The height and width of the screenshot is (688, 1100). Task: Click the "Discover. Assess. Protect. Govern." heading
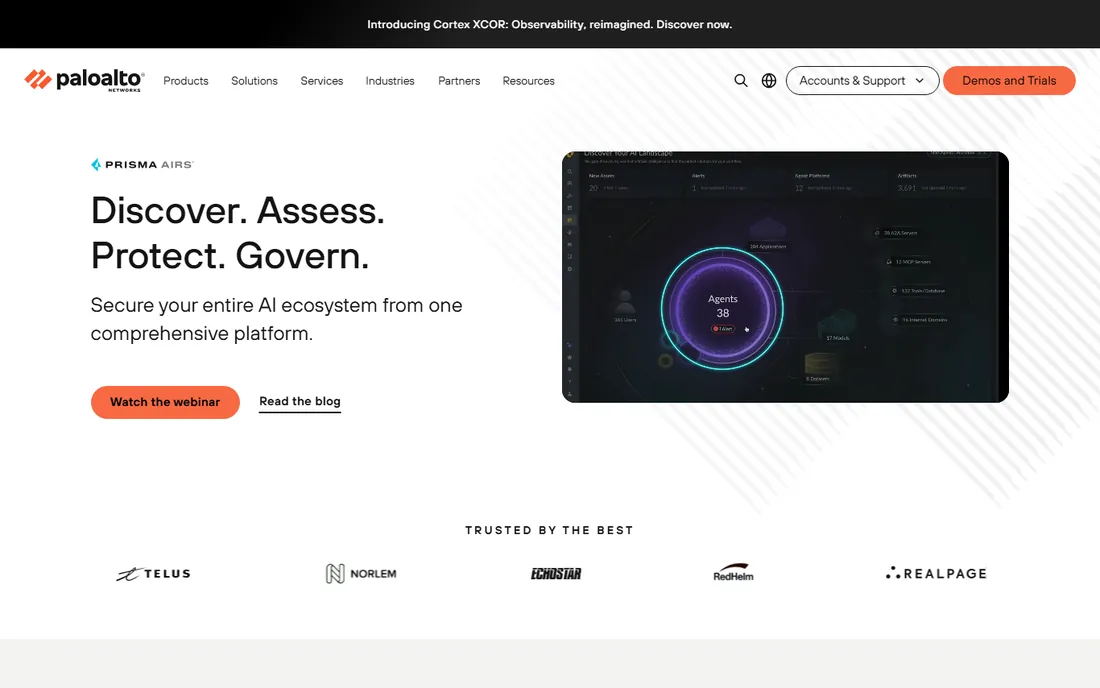[238, 233]
